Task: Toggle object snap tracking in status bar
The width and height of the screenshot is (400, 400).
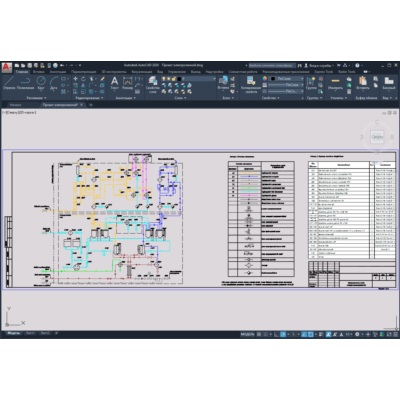Action: pos(304,334)
